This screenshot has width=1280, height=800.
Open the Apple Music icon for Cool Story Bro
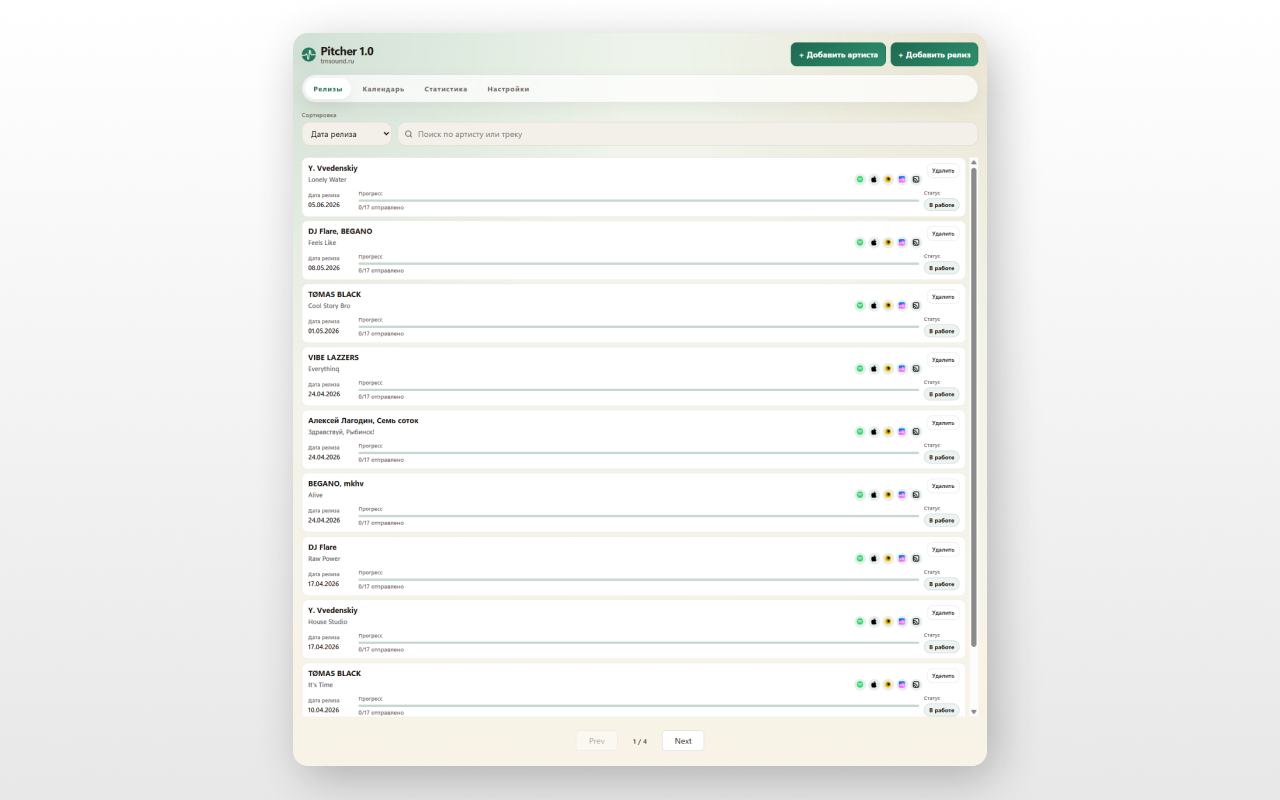873,305
